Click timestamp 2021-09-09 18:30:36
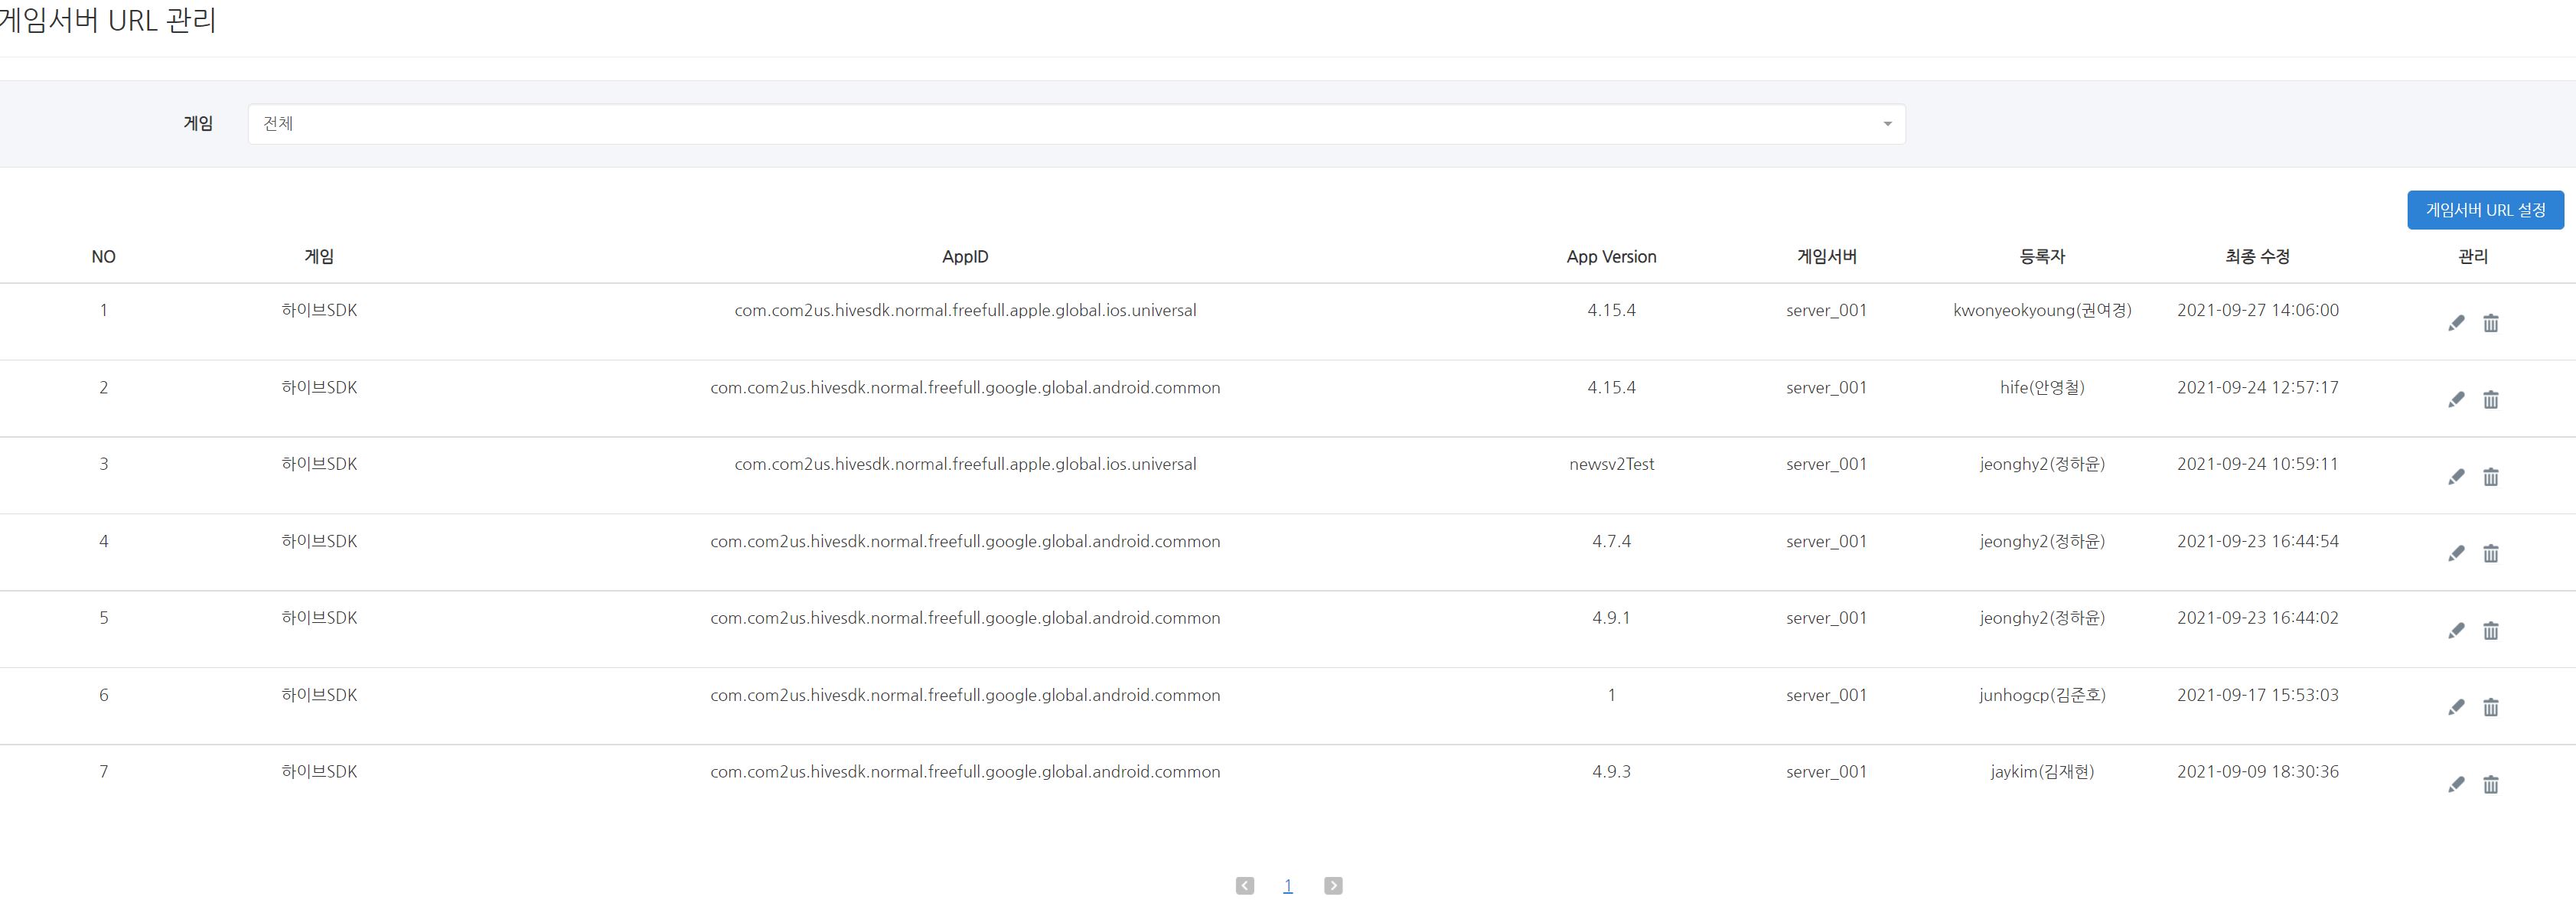2576x916 pixels. 2258,772
